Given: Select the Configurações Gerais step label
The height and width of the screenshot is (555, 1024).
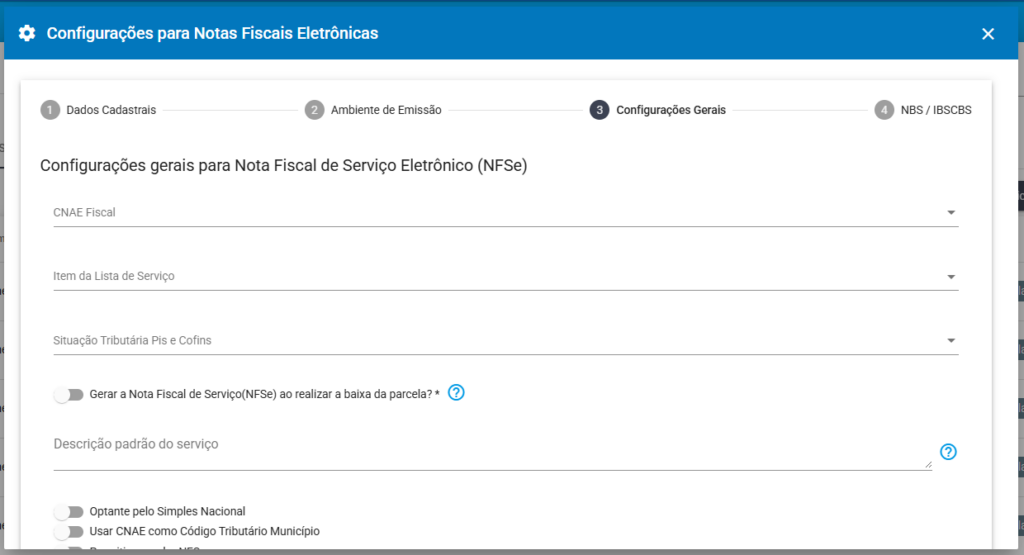Looking at the screenshot, I should pos(671,110).
